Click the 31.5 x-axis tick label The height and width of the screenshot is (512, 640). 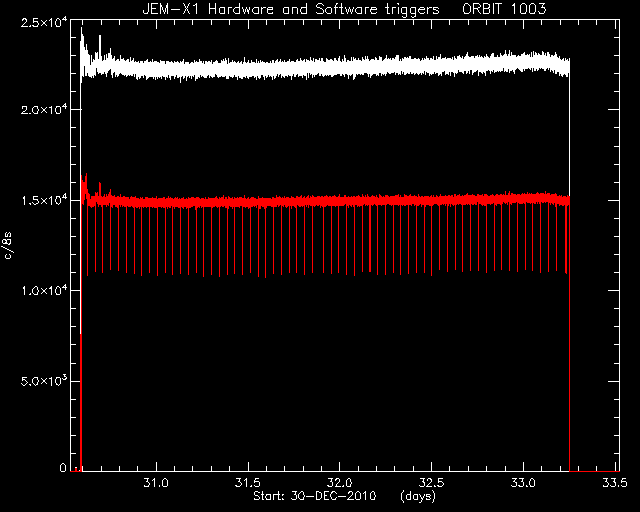pos(248,483)
